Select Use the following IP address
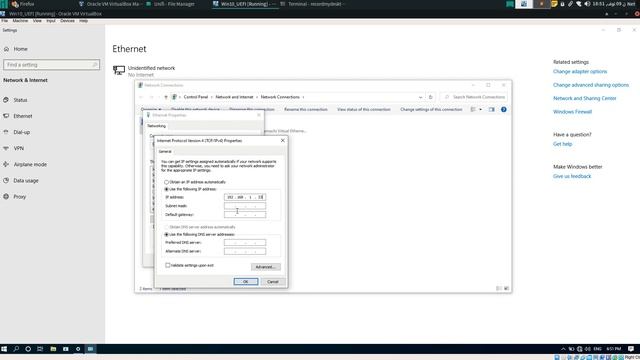The width and height of the screenshot is (640, 360). 167,189
